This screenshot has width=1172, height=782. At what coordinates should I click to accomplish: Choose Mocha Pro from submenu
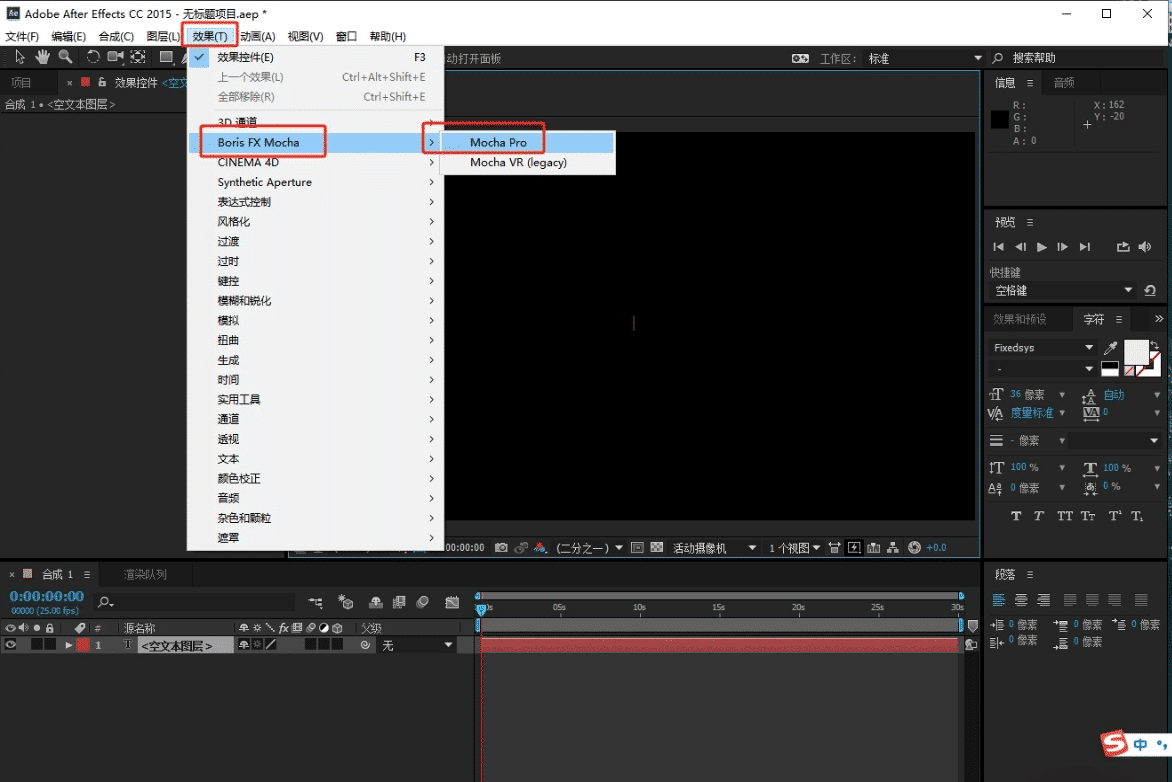click(x=498, y=143)
